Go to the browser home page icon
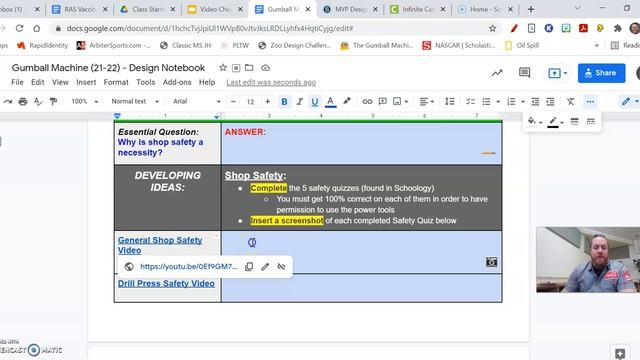Image resolution: width=640 pixels, height=360 pixels. point(37,28)
